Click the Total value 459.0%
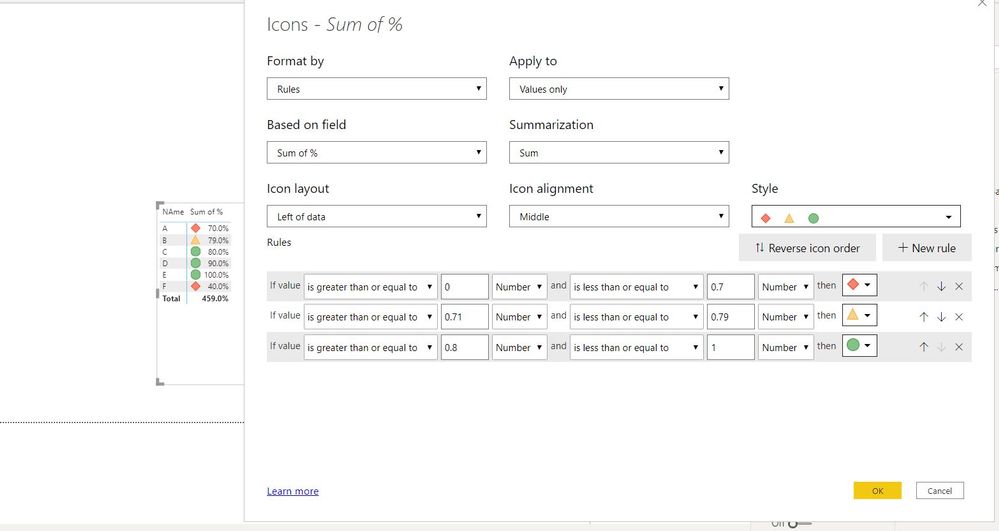The width and height of the screenshot is (999, 531). (215, 298)
